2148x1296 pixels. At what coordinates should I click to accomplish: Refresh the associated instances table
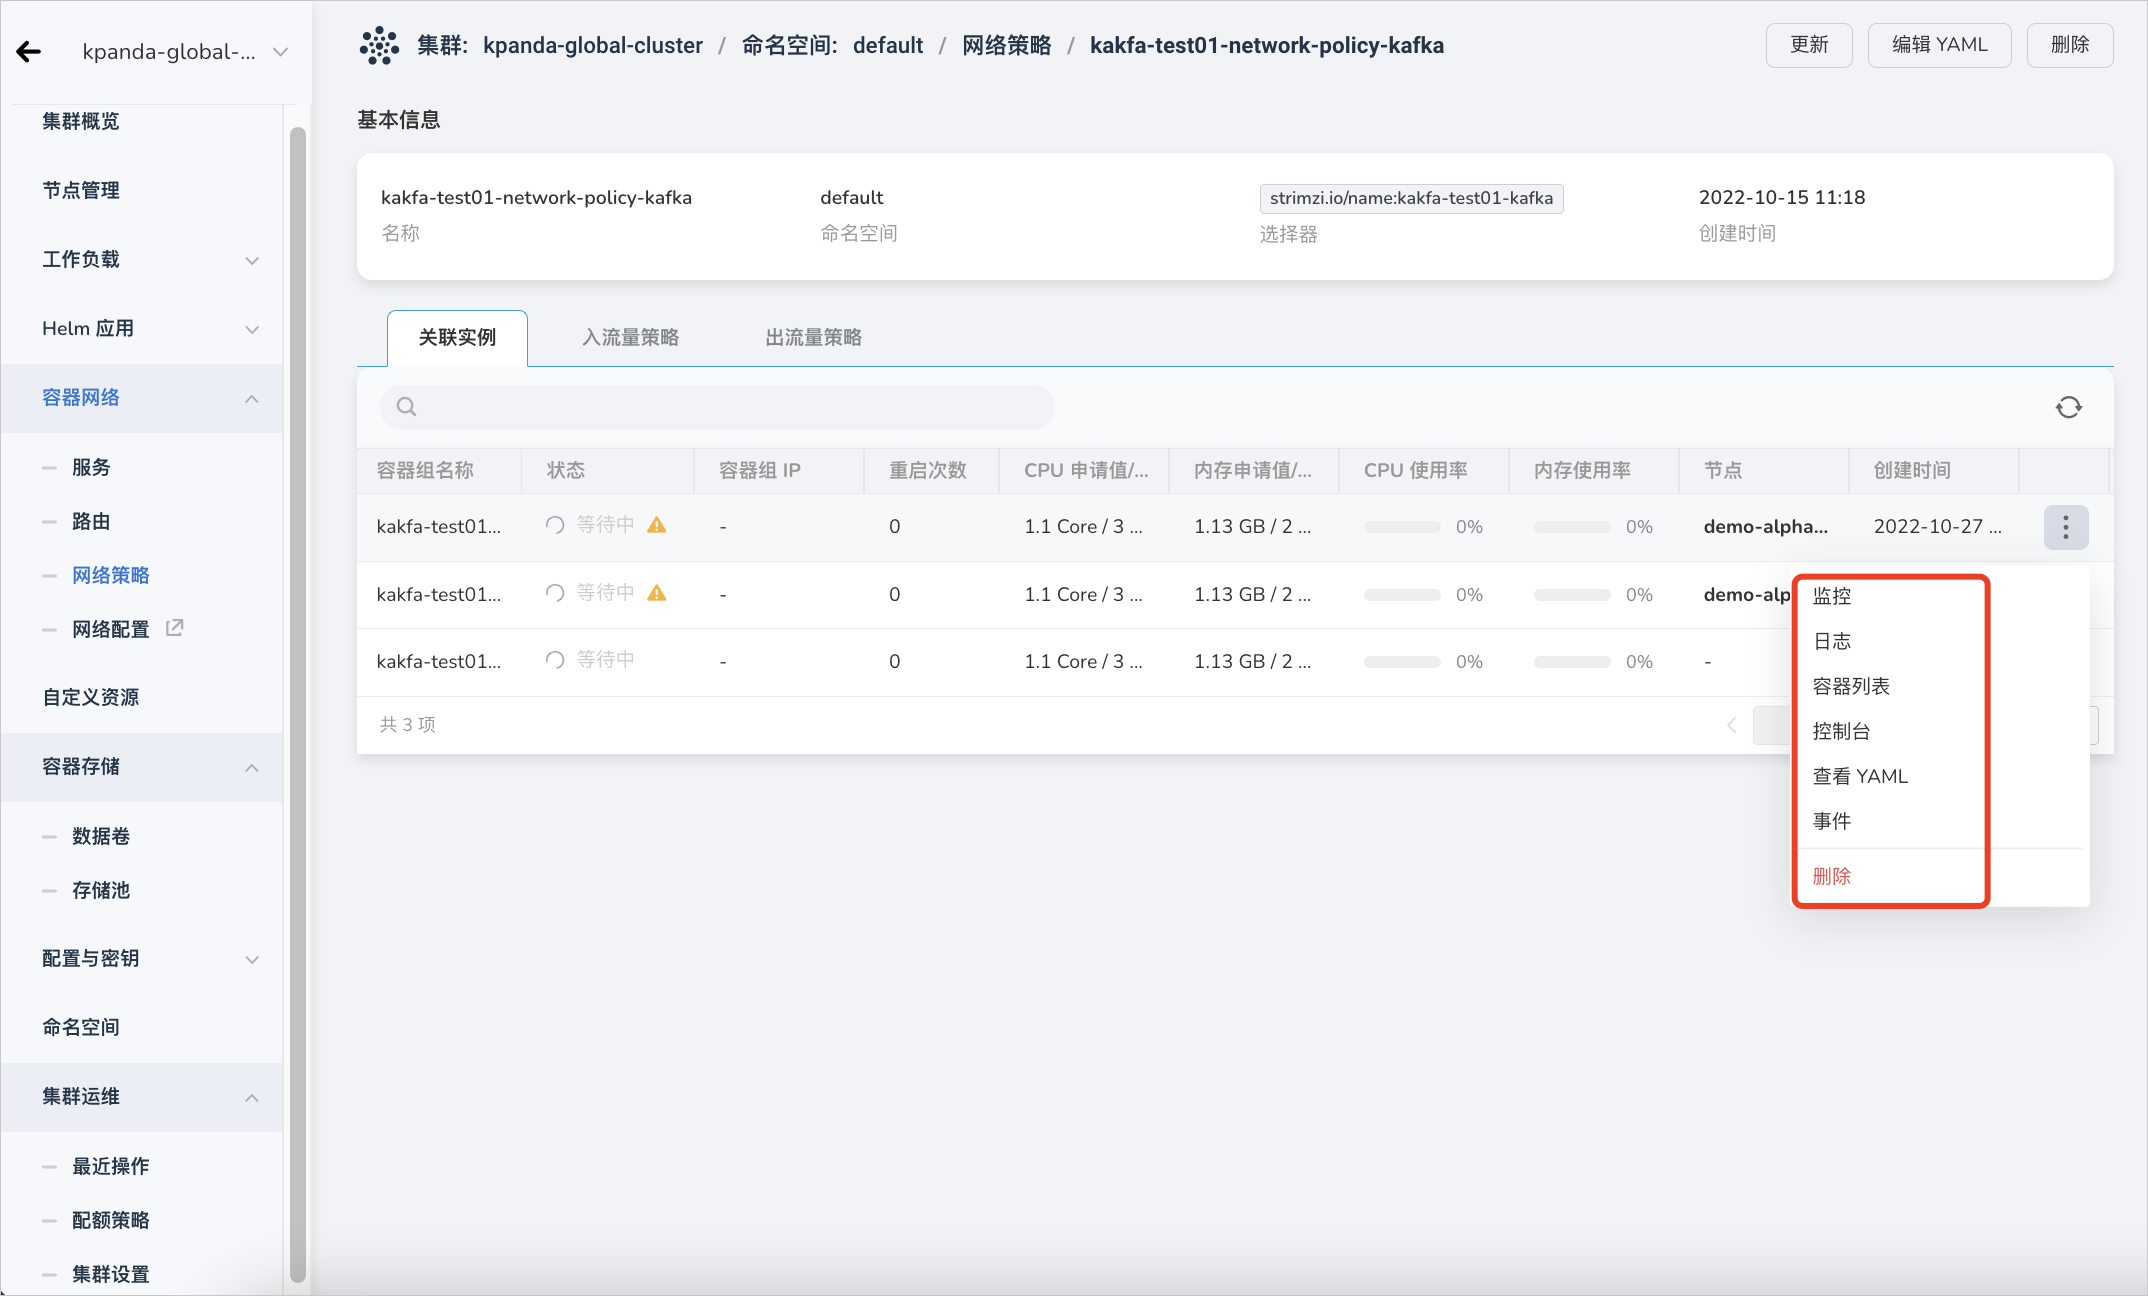(x=2068, y=407)
